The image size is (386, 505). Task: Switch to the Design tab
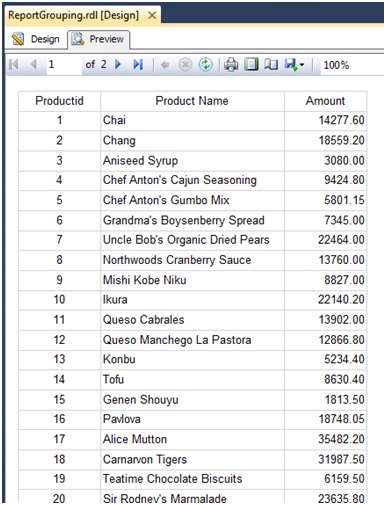[x=36, y=39]
